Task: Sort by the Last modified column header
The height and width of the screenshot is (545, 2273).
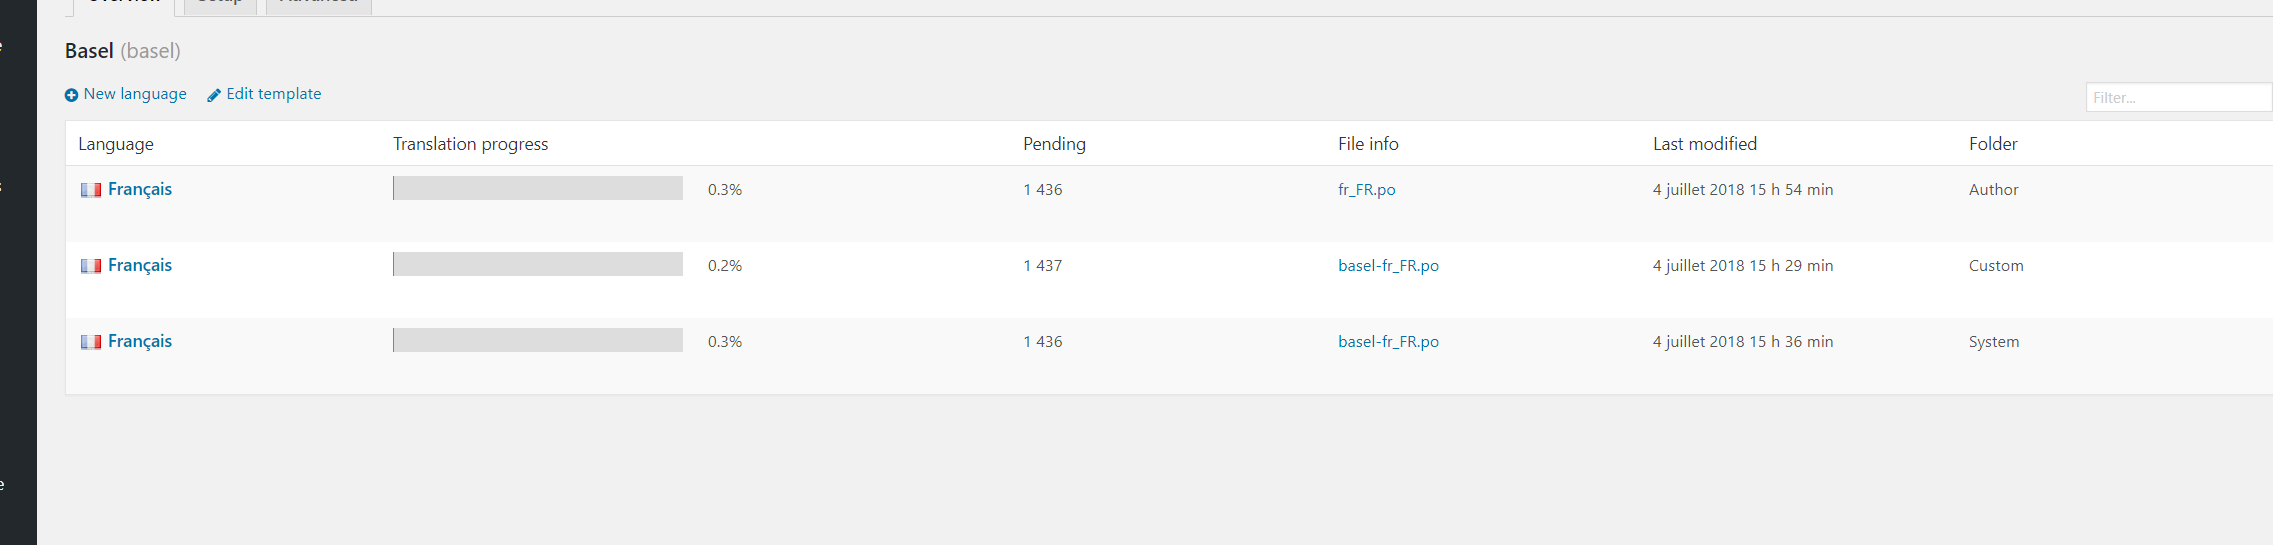Action: (x=1704, y=144)
